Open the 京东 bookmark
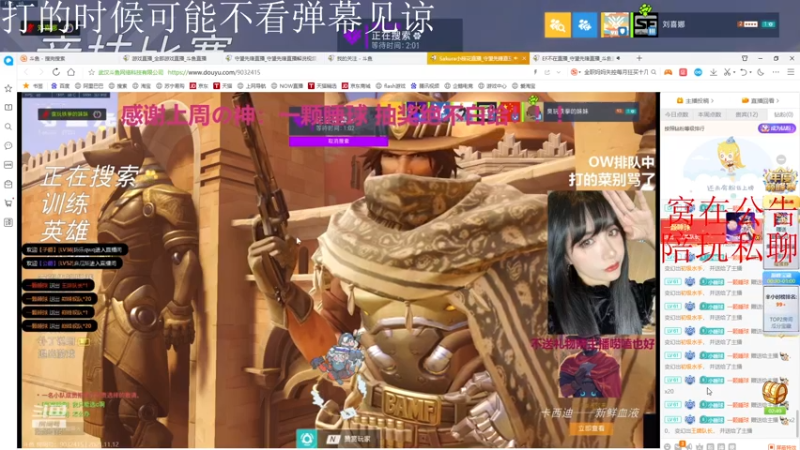This screenshot has width=800, height=450. [x=198, y=86]
